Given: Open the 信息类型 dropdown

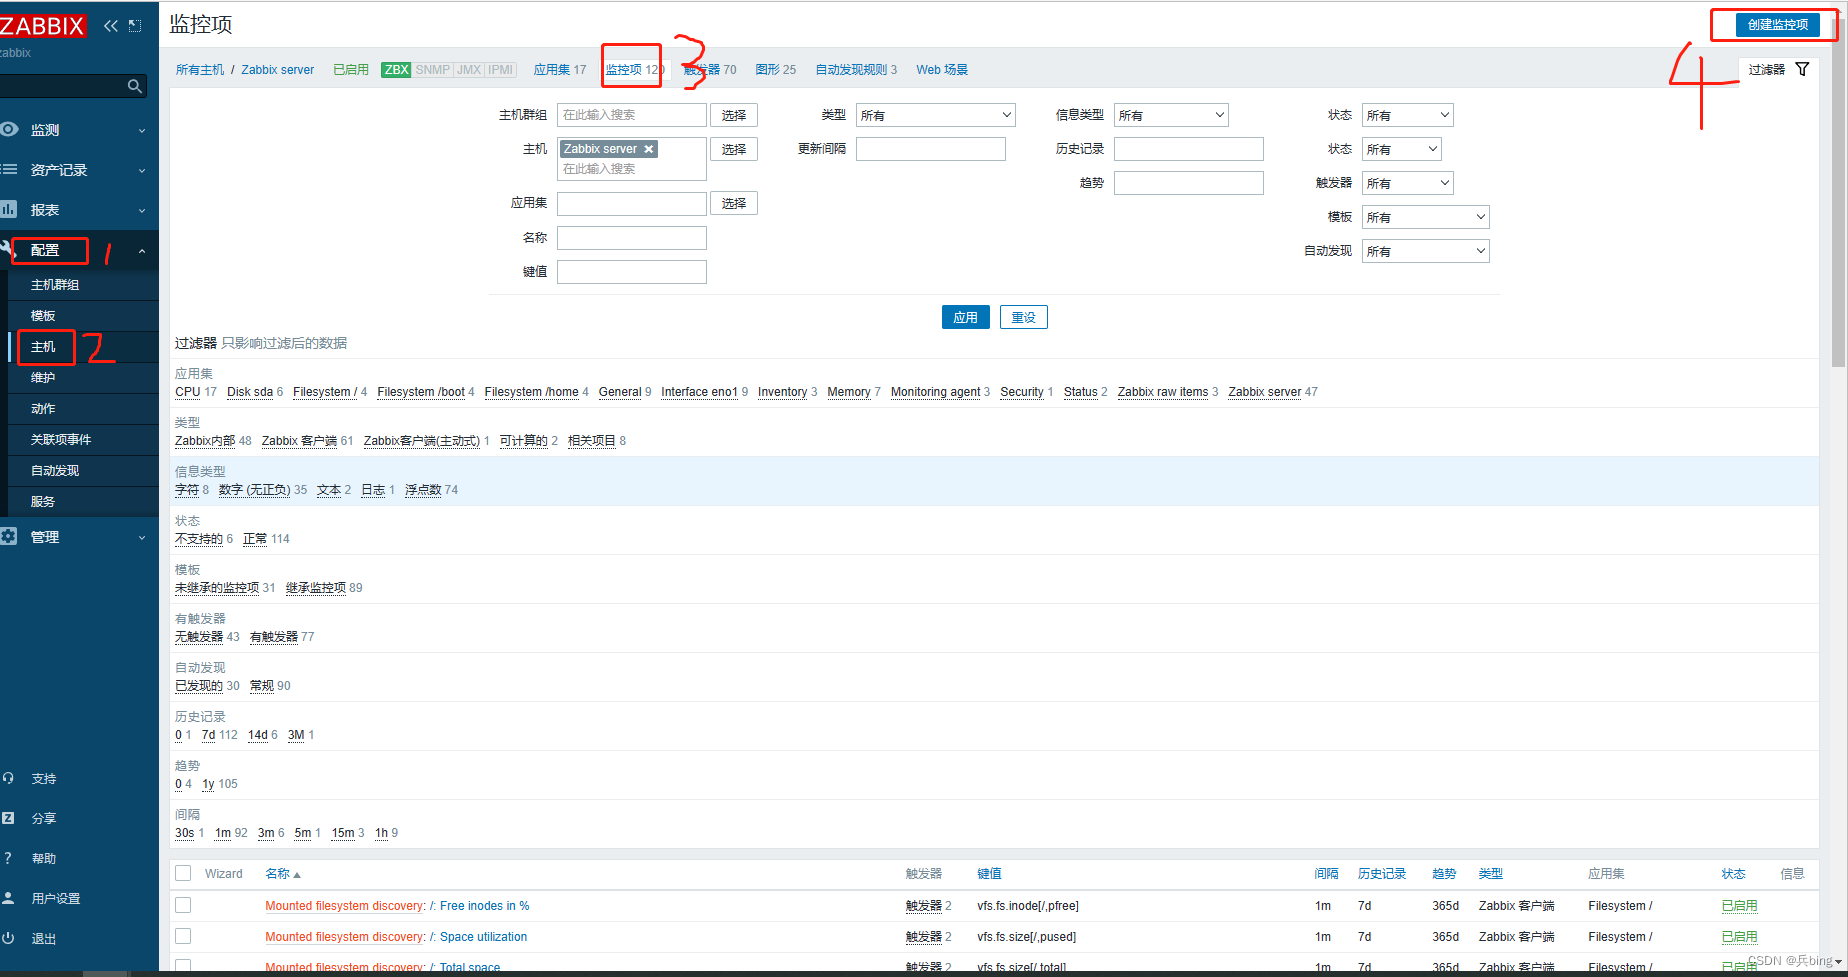Looking at the screenshot, I should click(x=1171, y=115).
